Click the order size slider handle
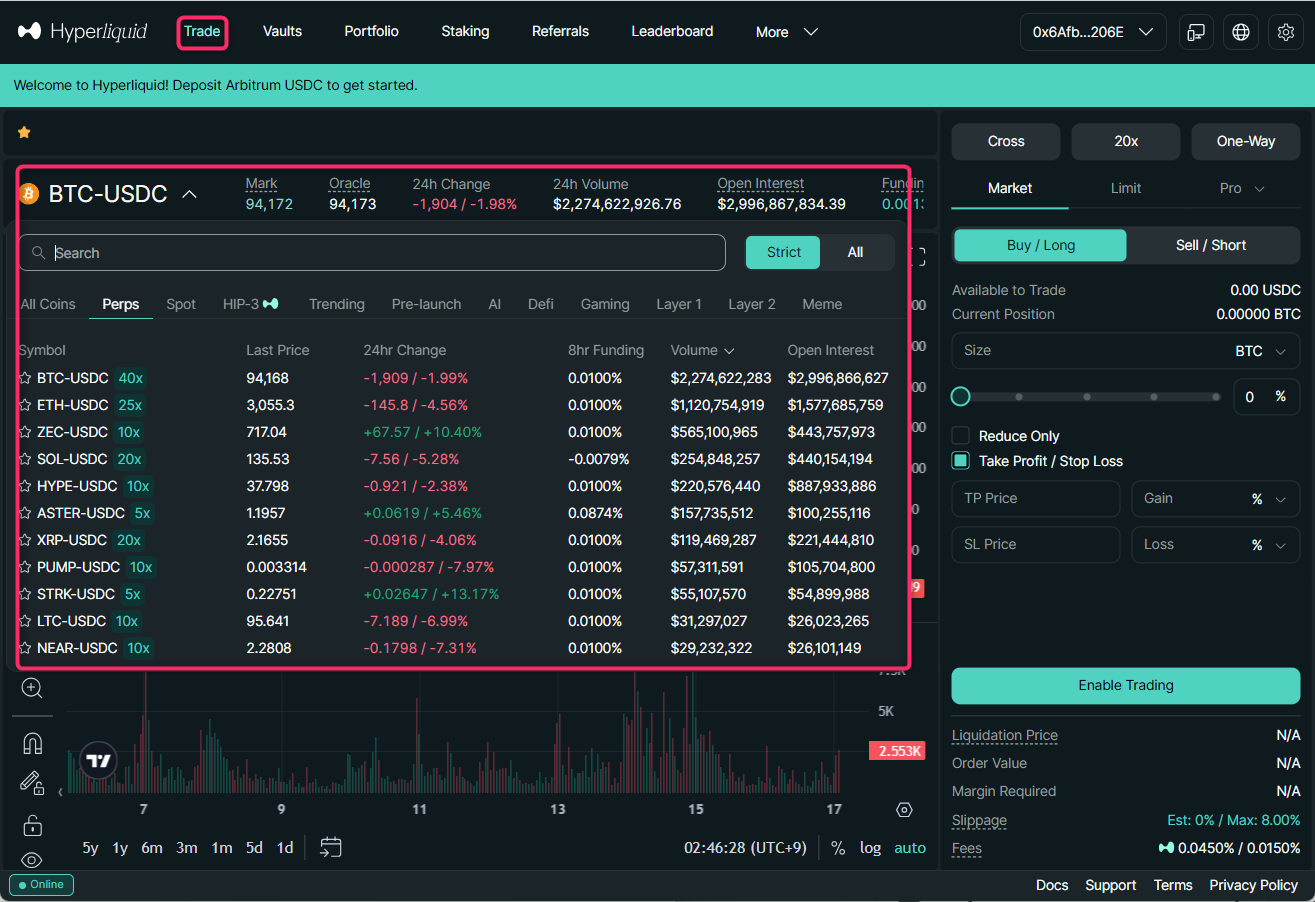Image resolution: width=1315 pixels, height=902 pixels. pos(961,397)
